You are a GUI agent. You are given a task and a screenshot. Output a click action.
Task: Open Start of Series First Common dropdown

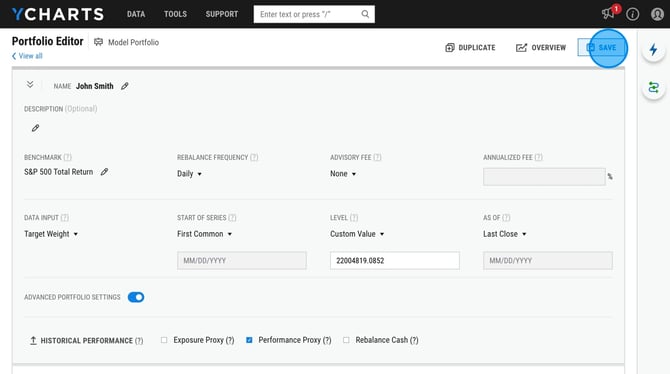coord(205,234)
